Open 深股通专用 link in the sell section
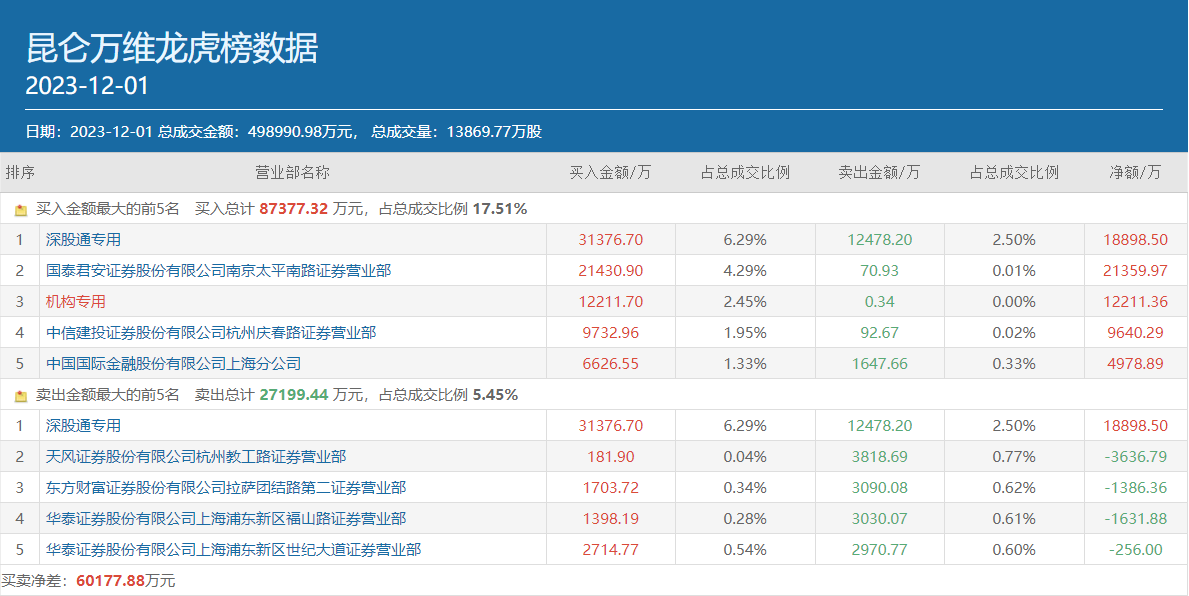 pyautogui.click(x=83, y=425)
